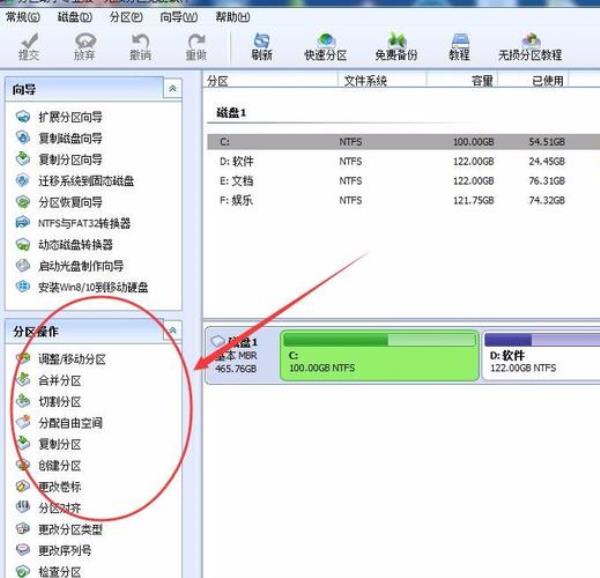
Task: Open 动态磁盘转换器
Action: point(64,244)
